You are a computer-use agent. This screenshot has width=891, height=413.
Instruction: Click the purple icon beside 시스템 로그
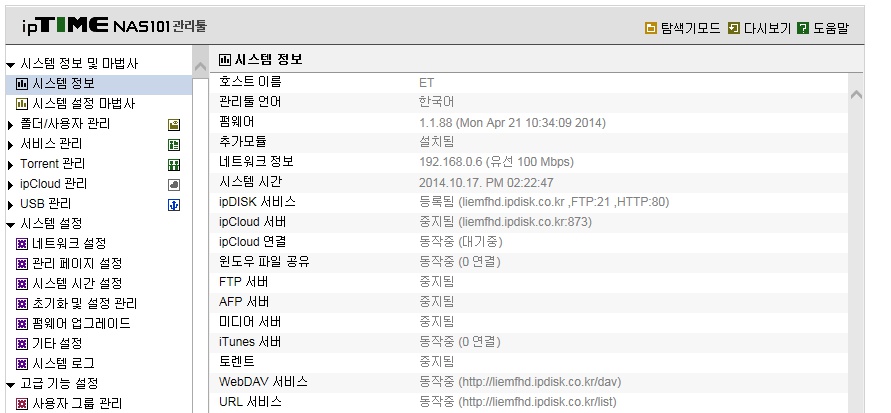[22, 364]
